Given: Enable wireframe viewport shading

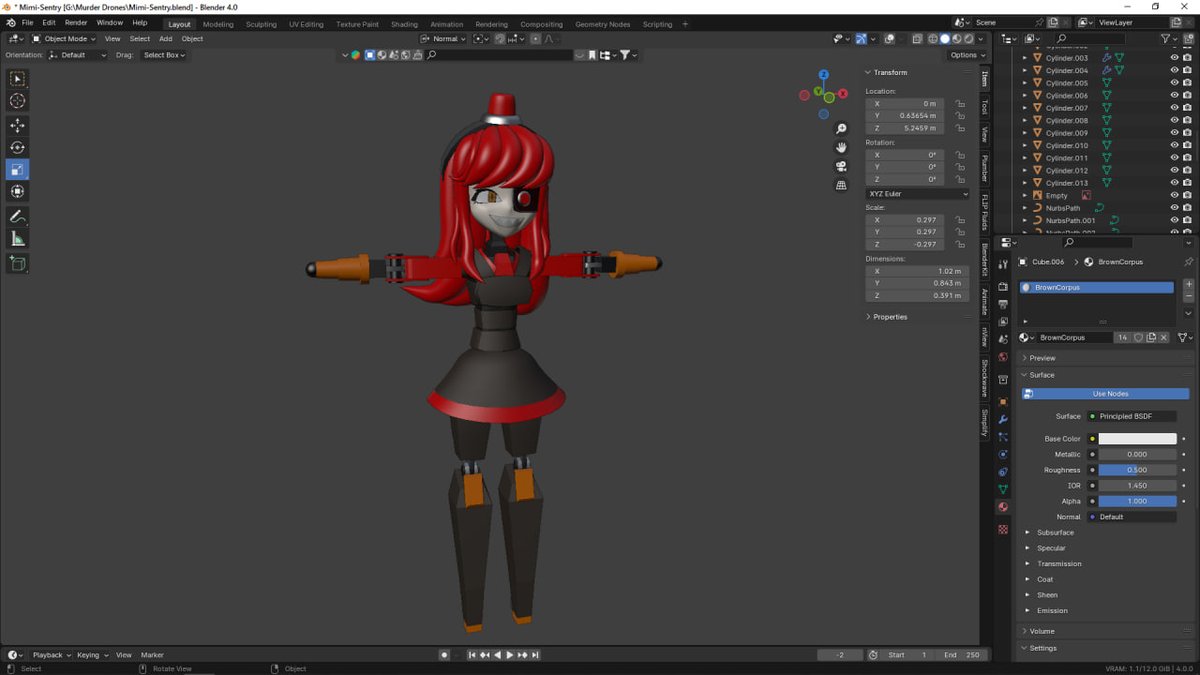Looking at the screenshot, I should [x=932, y=39].
